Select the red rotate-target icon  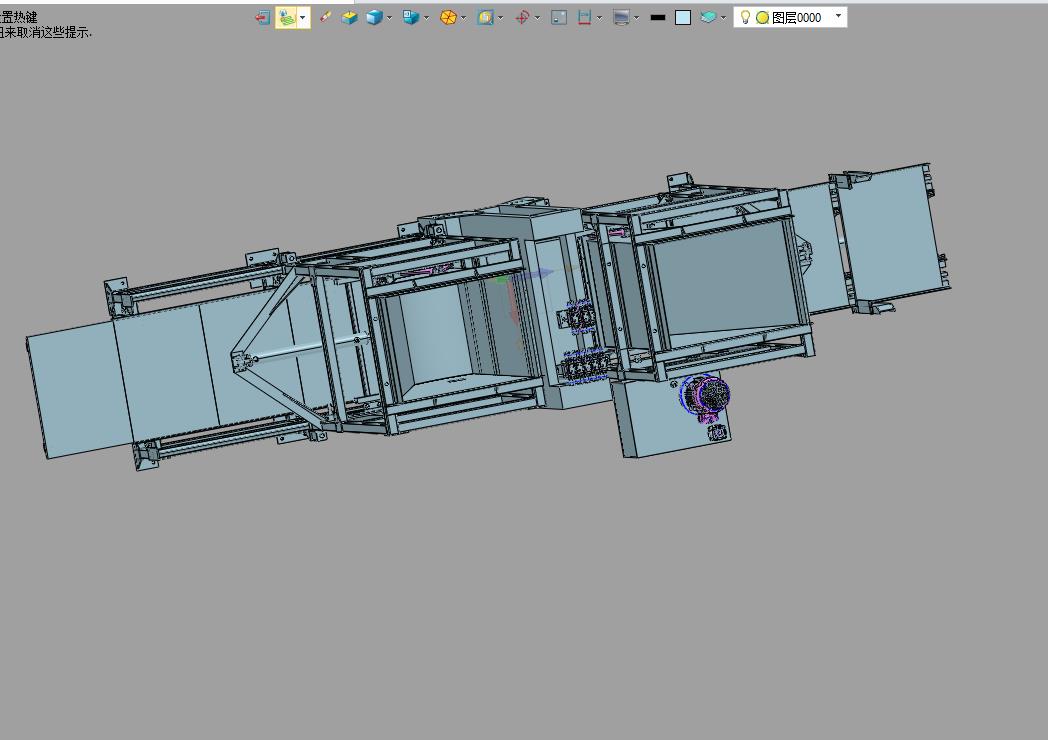pos(522,18)
